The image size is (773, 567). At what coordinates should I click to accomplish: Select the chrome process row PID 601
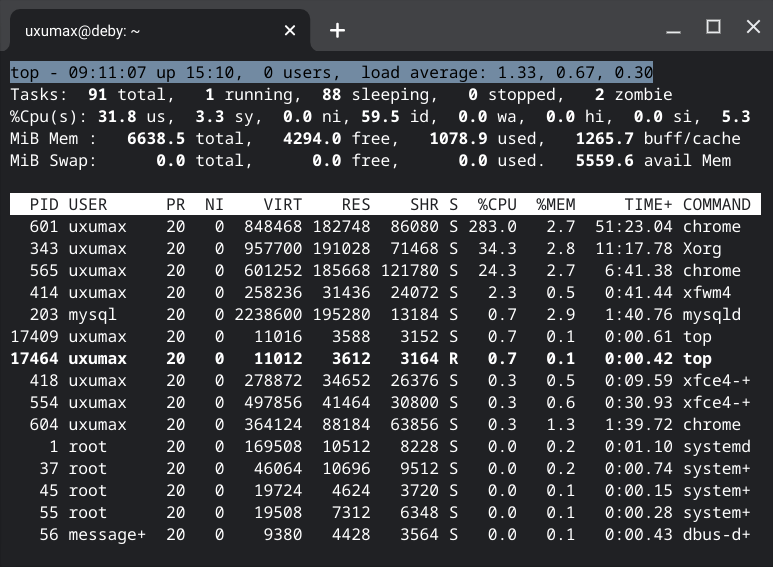[386, 226]
